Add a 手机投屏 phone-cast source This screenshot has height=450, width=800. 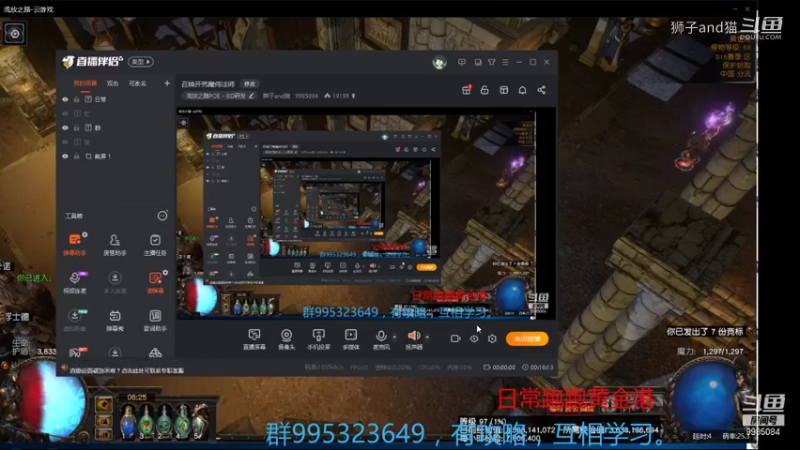[318, 339]
